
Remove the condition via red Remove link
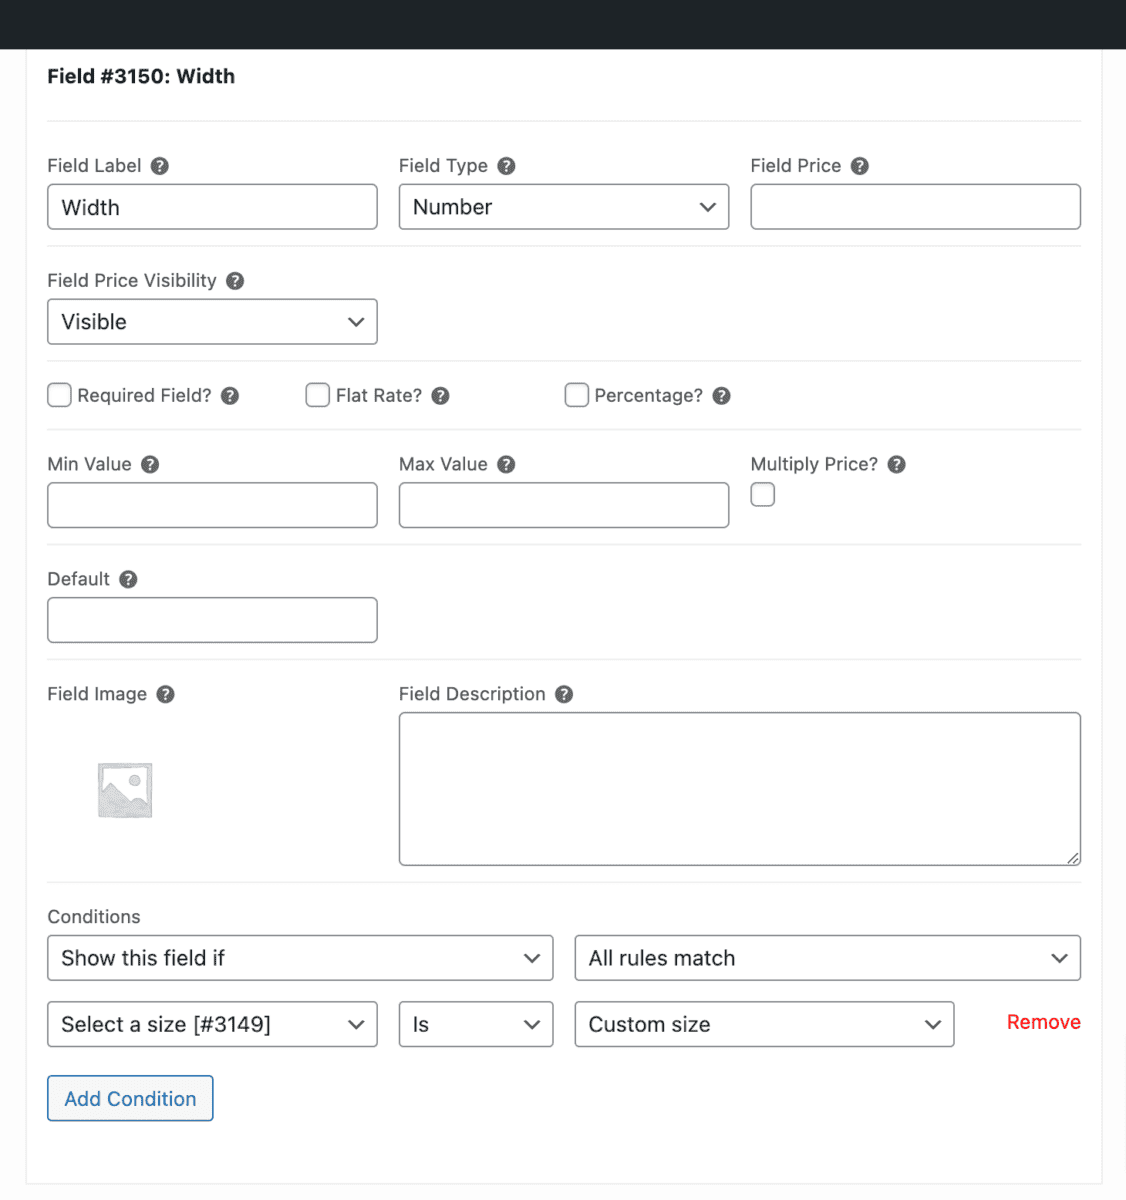tap(1044, 1022)
